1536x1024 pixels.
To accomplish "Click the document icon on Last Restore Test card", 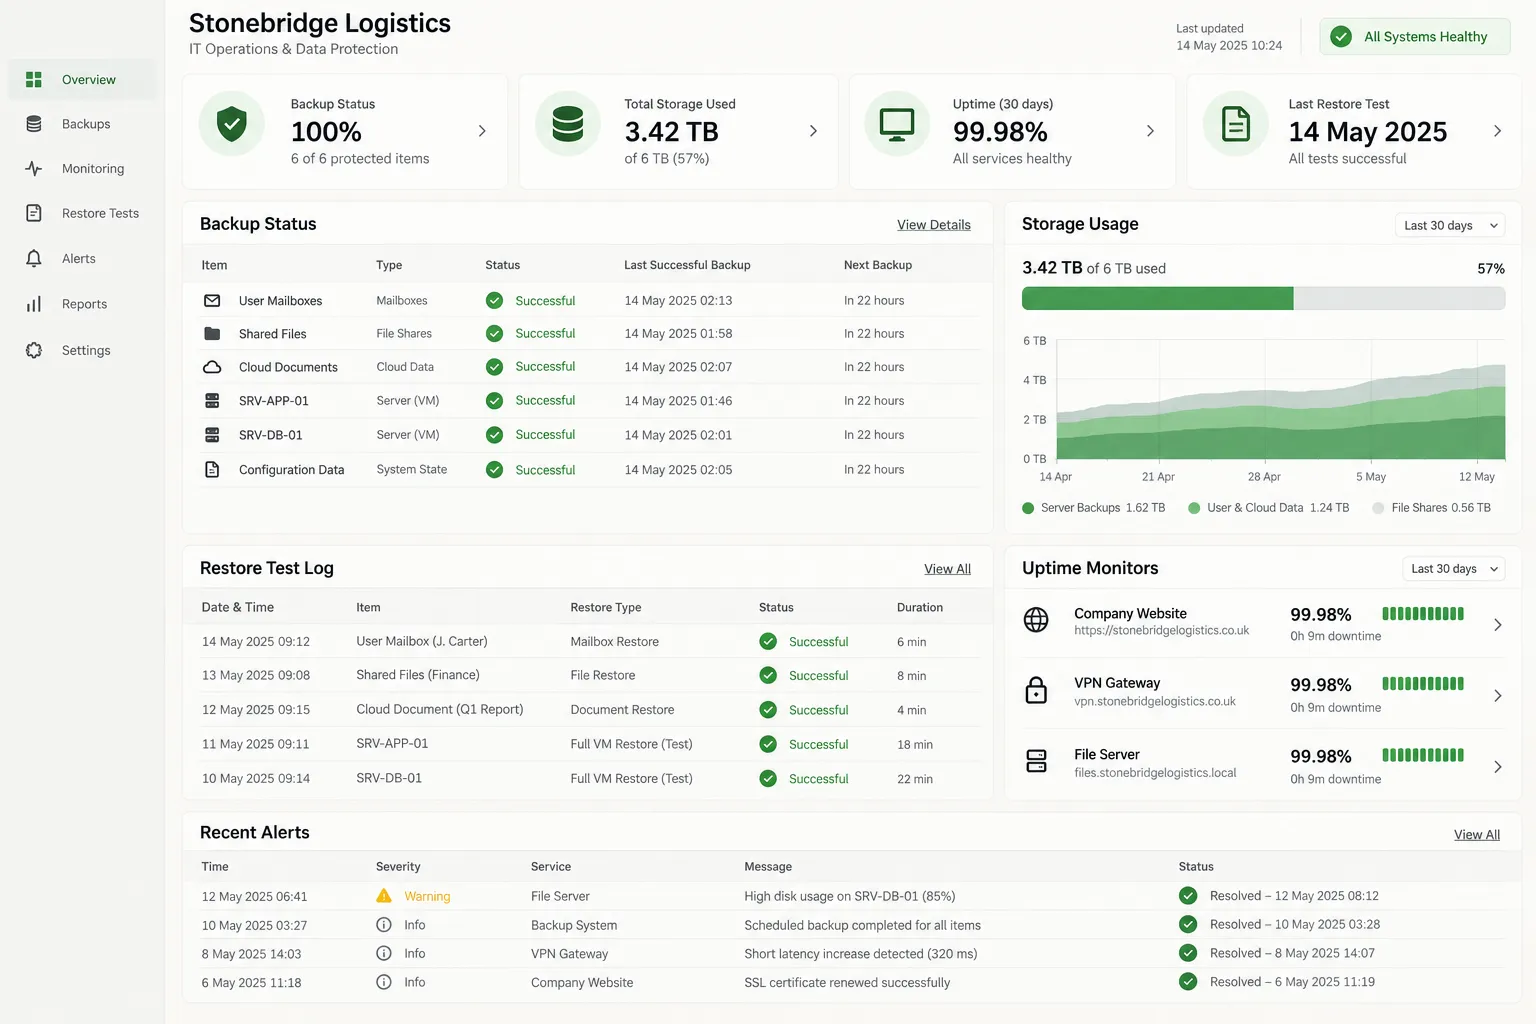I will [1236, 124].
